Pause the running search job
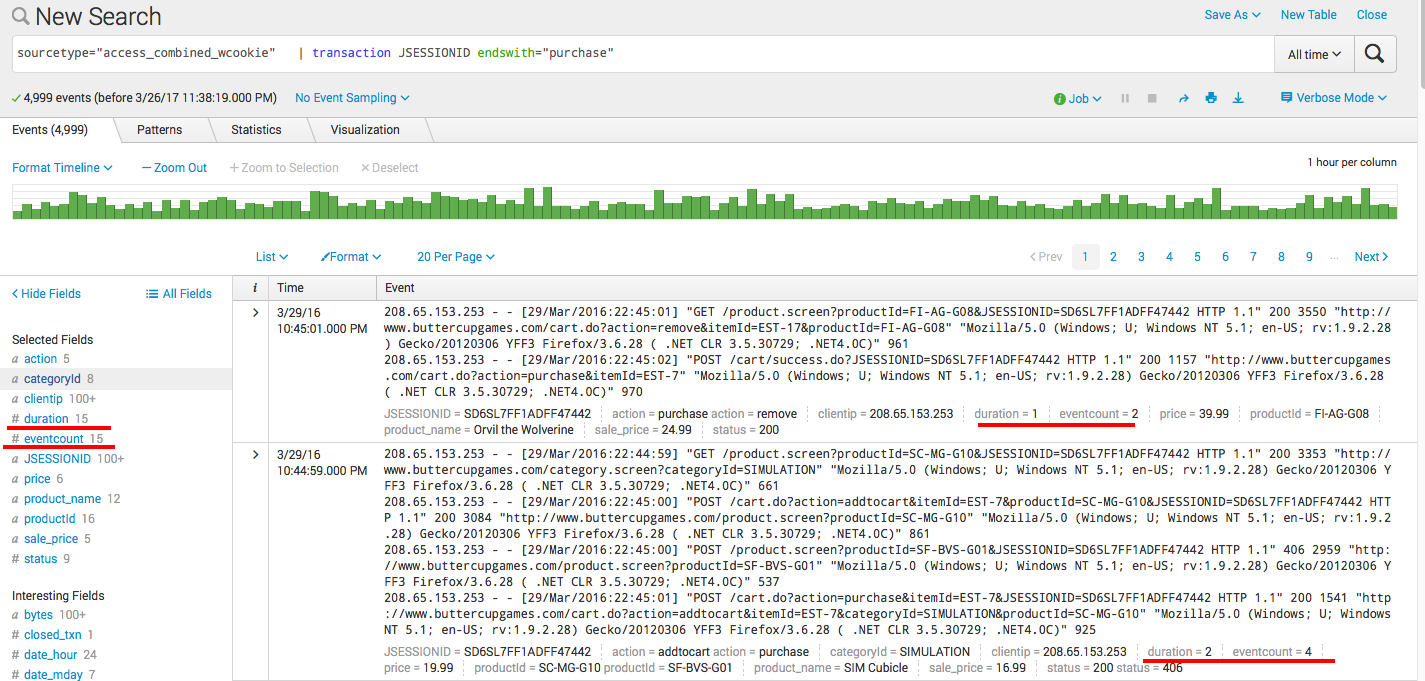1425x681 pixels. point(1124,97)
